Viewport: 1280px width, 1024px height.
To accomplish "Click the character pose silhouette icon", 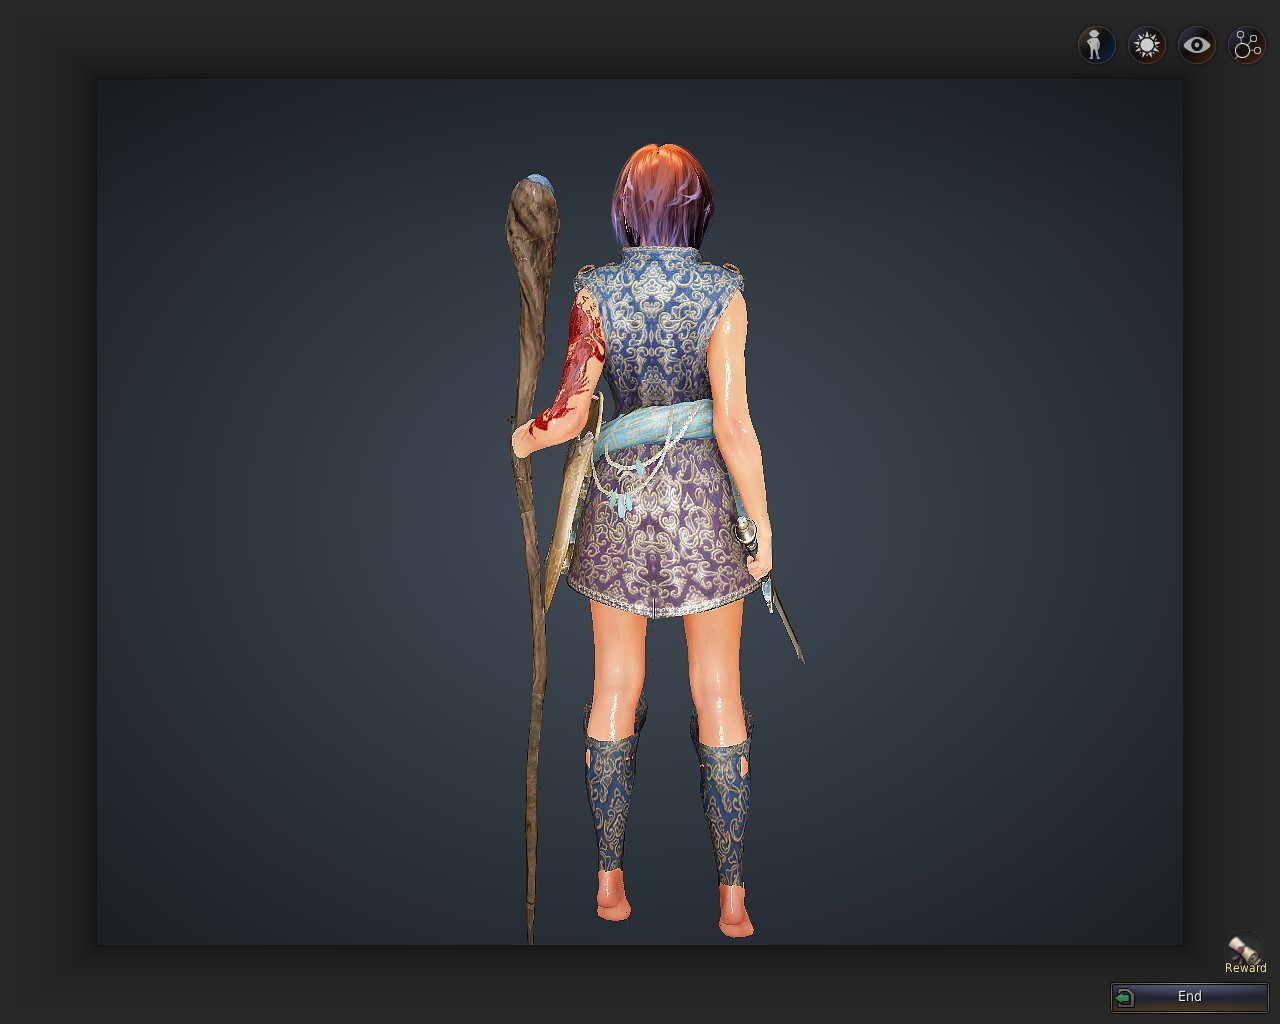I will (x=1095, y=45).
